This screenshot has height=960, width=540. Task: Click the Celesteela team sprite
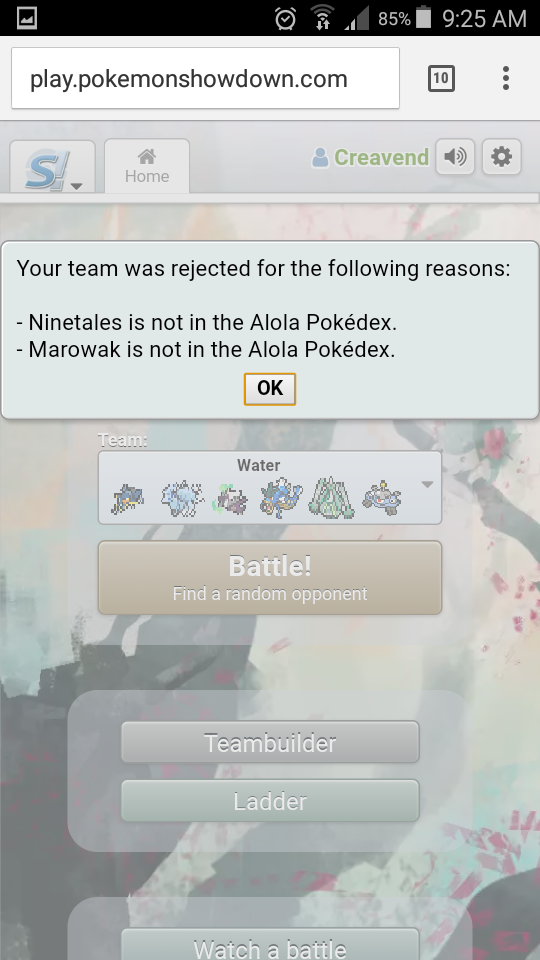click(x=331, y=498)
